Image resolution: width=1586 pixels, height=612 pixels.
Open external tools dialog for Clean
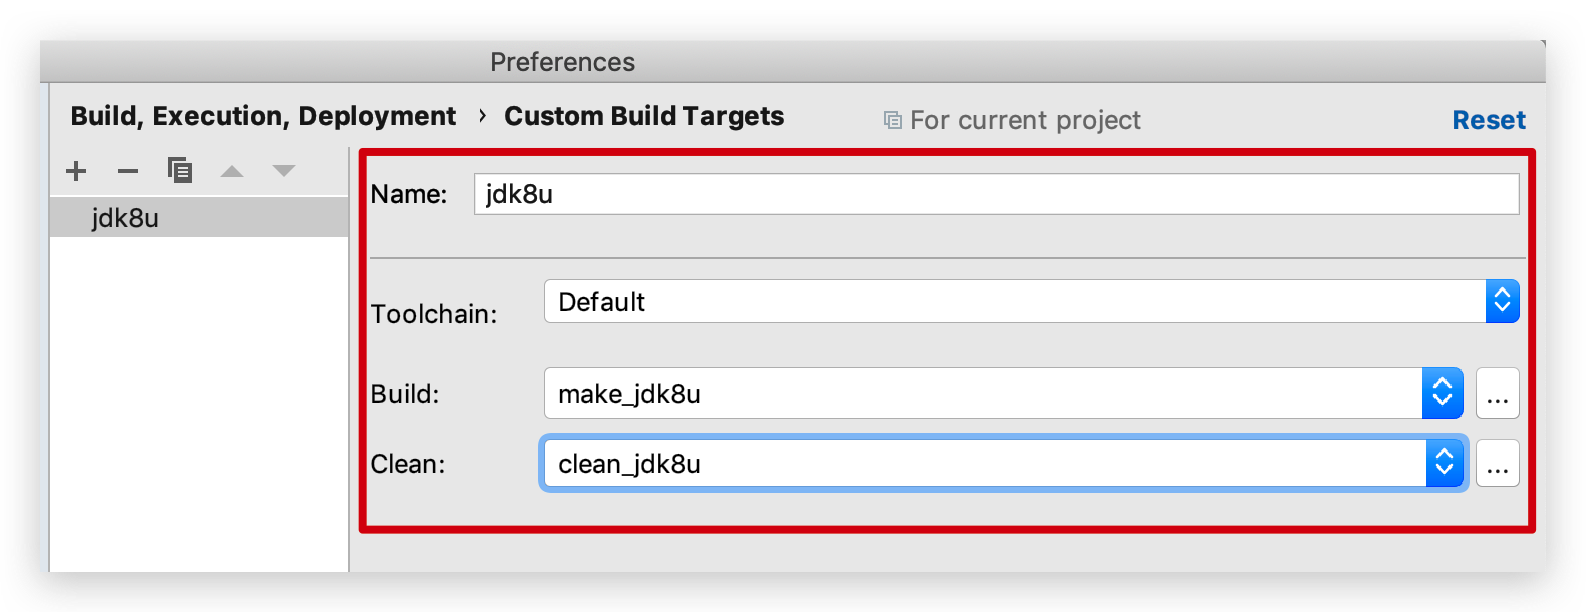point(1497,464)
